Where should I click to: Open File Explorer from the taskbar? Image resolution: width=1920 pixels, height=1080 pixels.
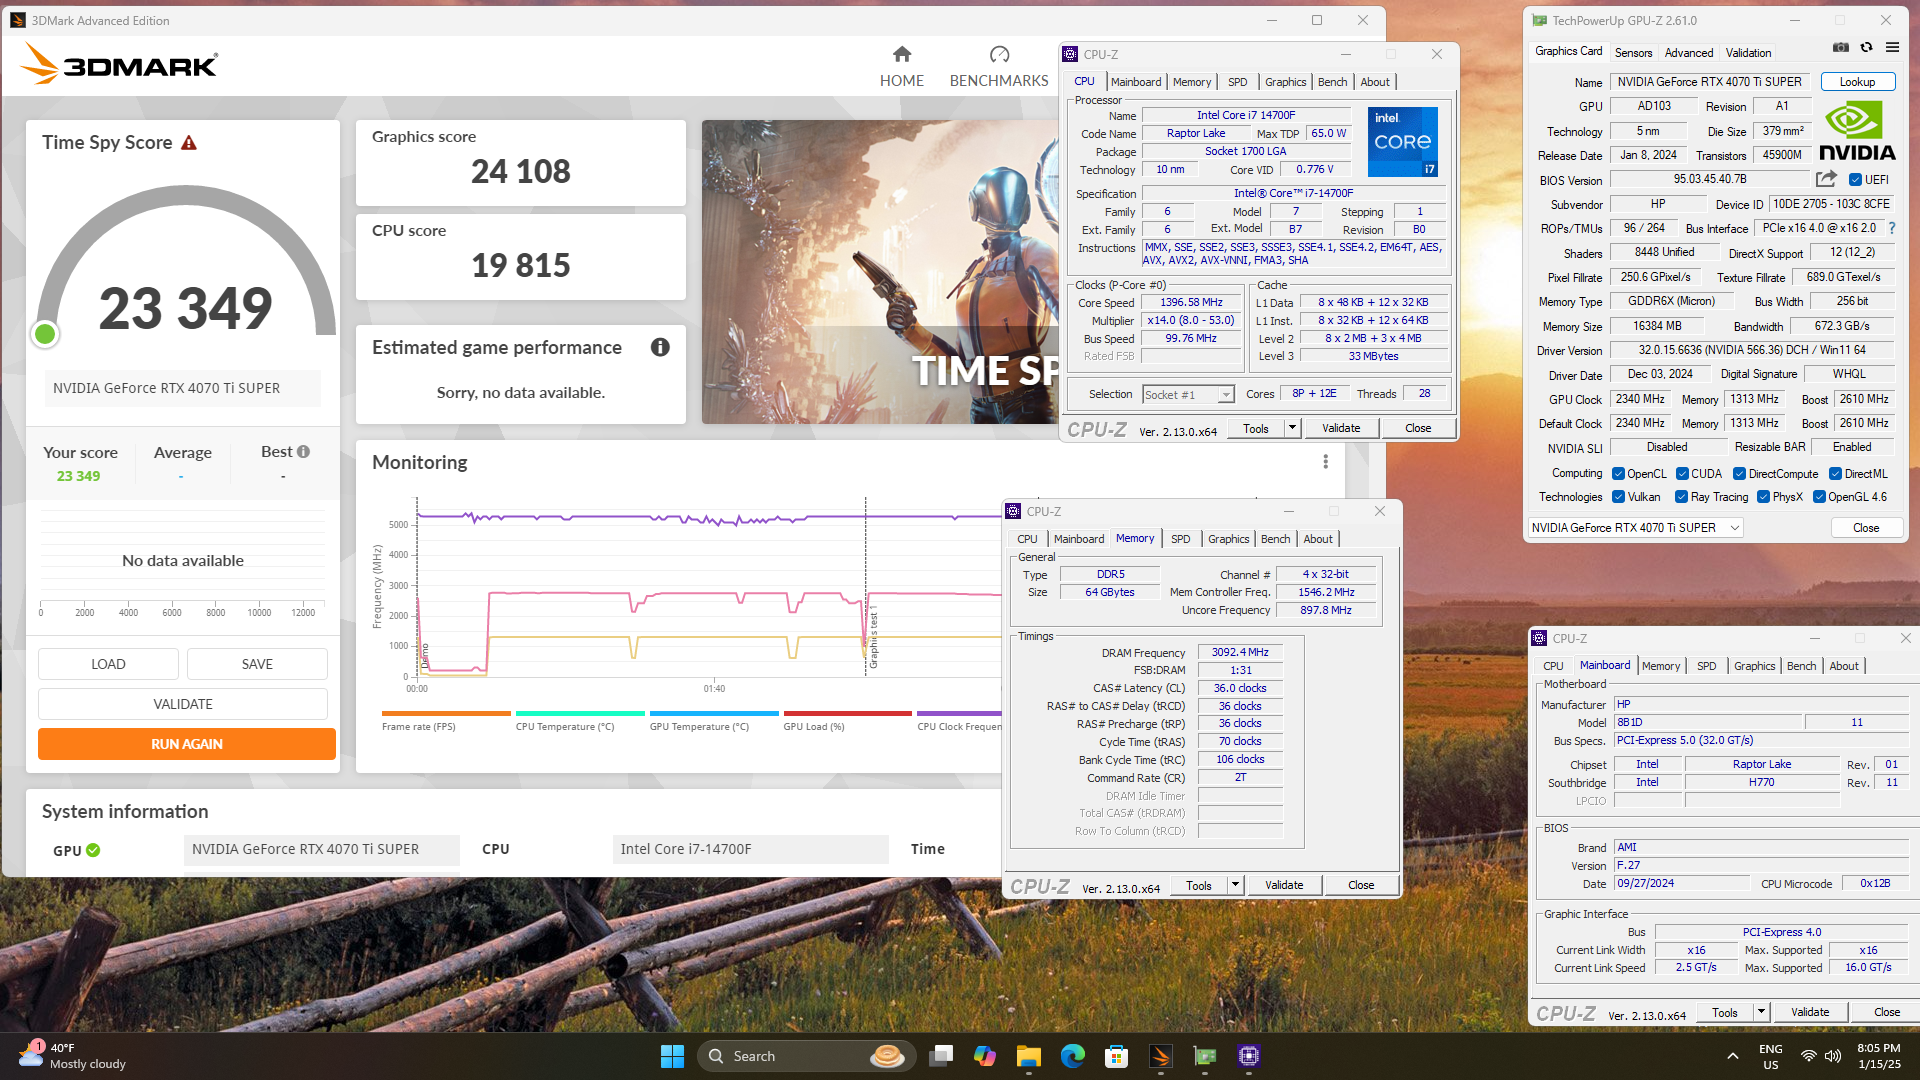(x=1029, y=1056)
